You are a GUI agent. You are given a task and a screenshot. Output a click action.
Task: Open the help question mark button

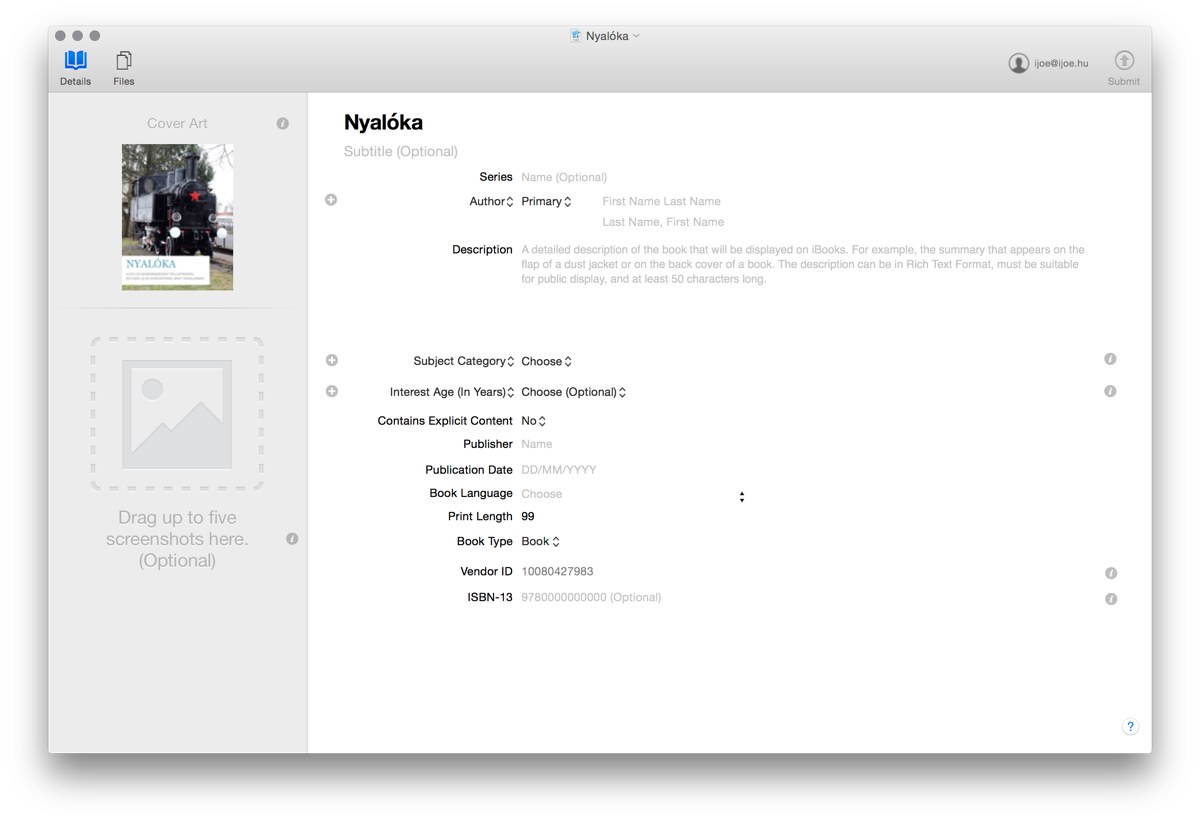point(1130,727)
